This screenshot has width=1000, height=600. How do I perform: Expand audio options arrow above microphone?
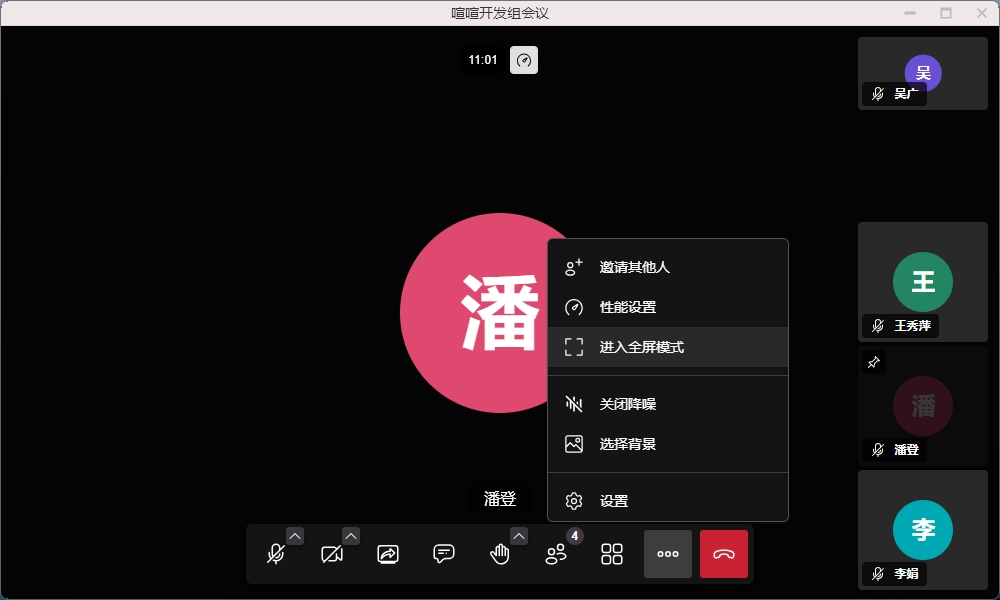click(x=295, y=536)
